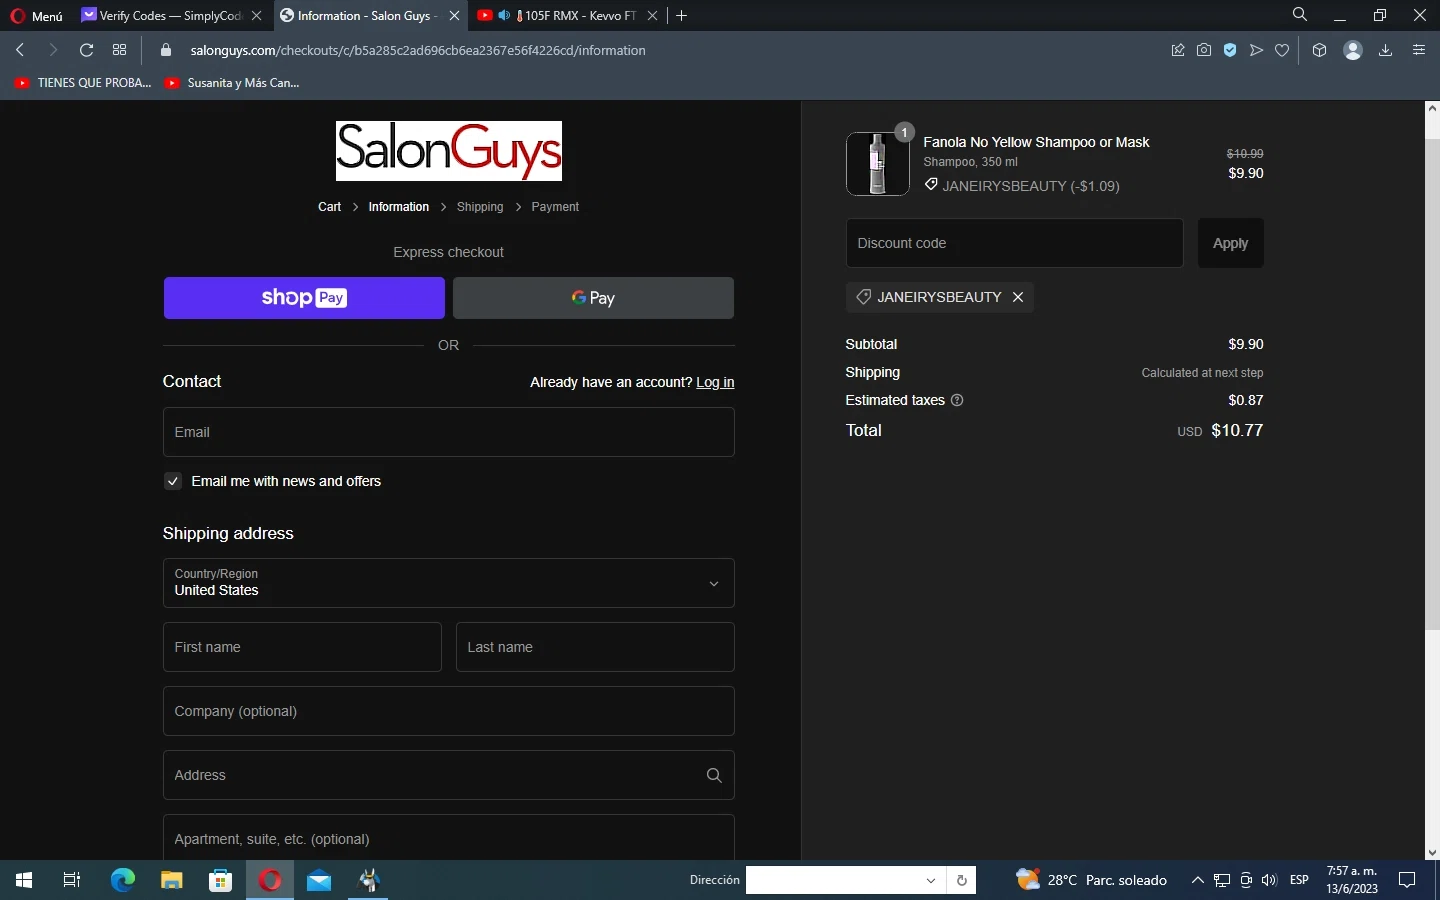Screen dimensions: 1440x900
Task: Click the page vertical scrollbar
Action: click(1432, 385)
